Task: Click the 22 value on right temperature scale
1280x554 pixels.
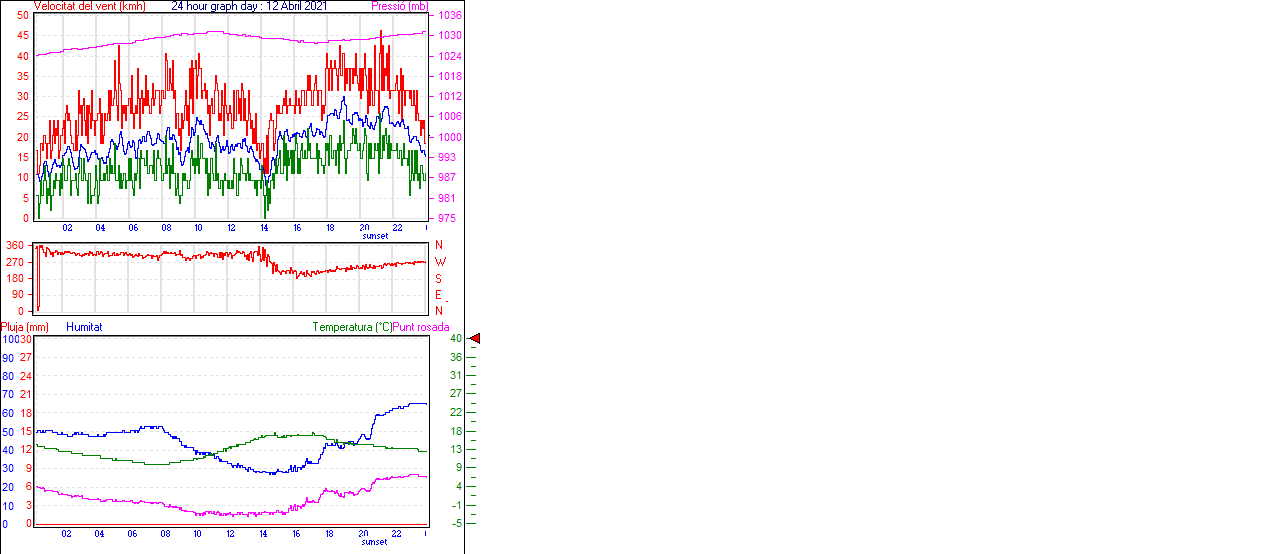Action: [456, 412]
